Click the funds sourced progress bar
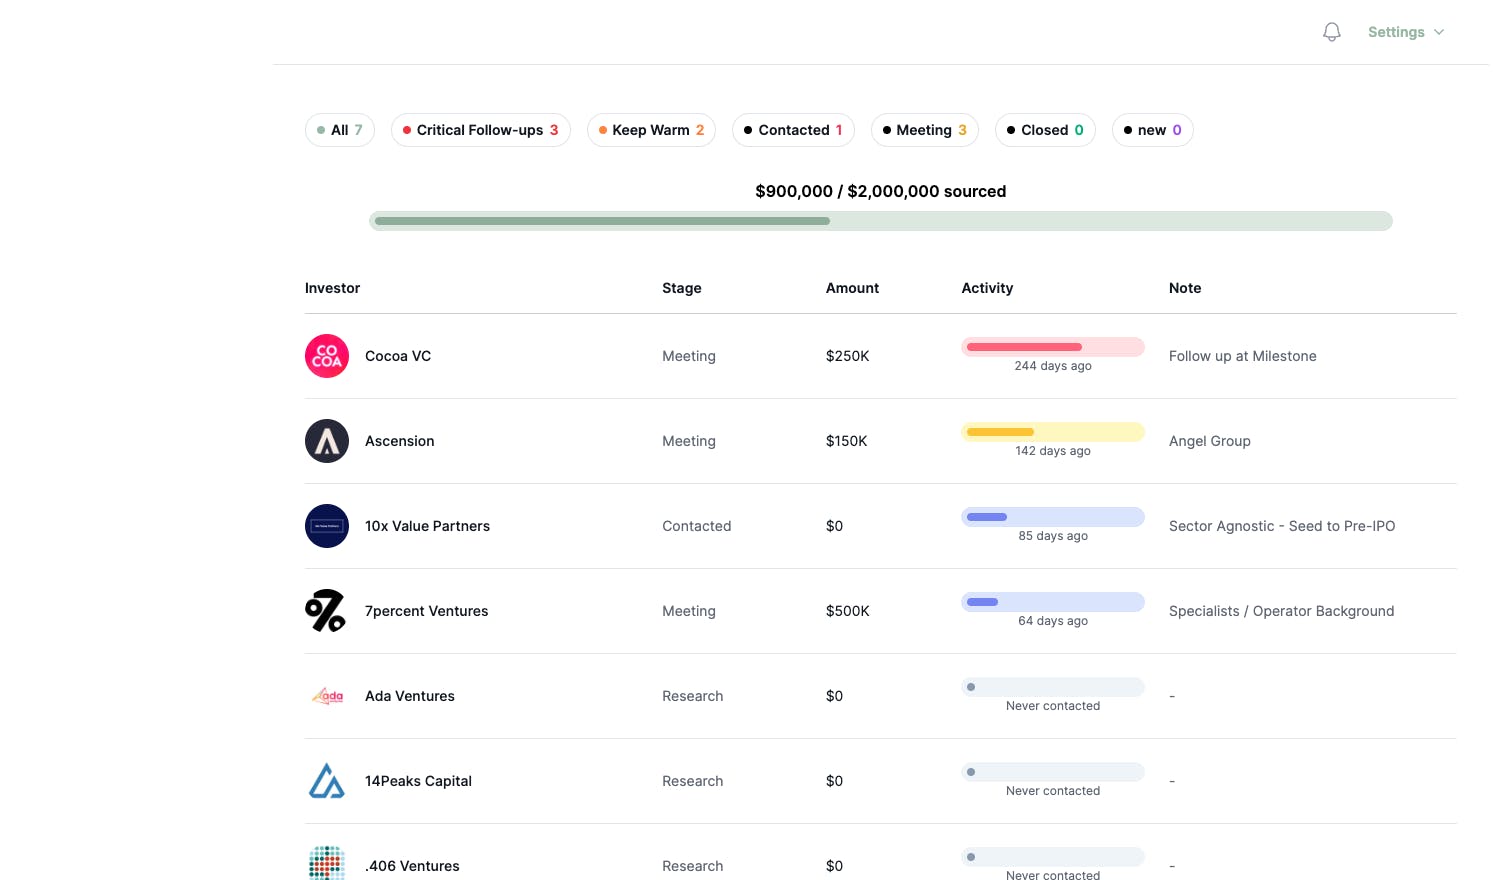This screenshot has width=1494, height=880. click(881, 221)
